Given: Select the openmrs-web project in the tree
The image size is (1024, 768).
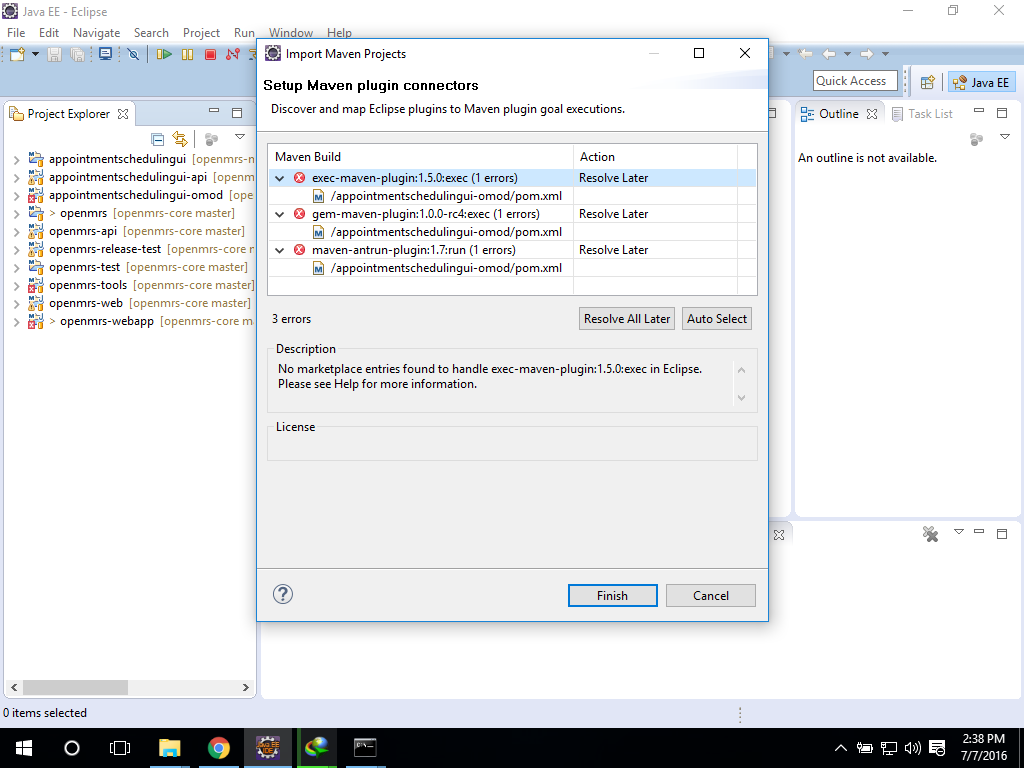Looking at the screenshot, I should 86,303.
